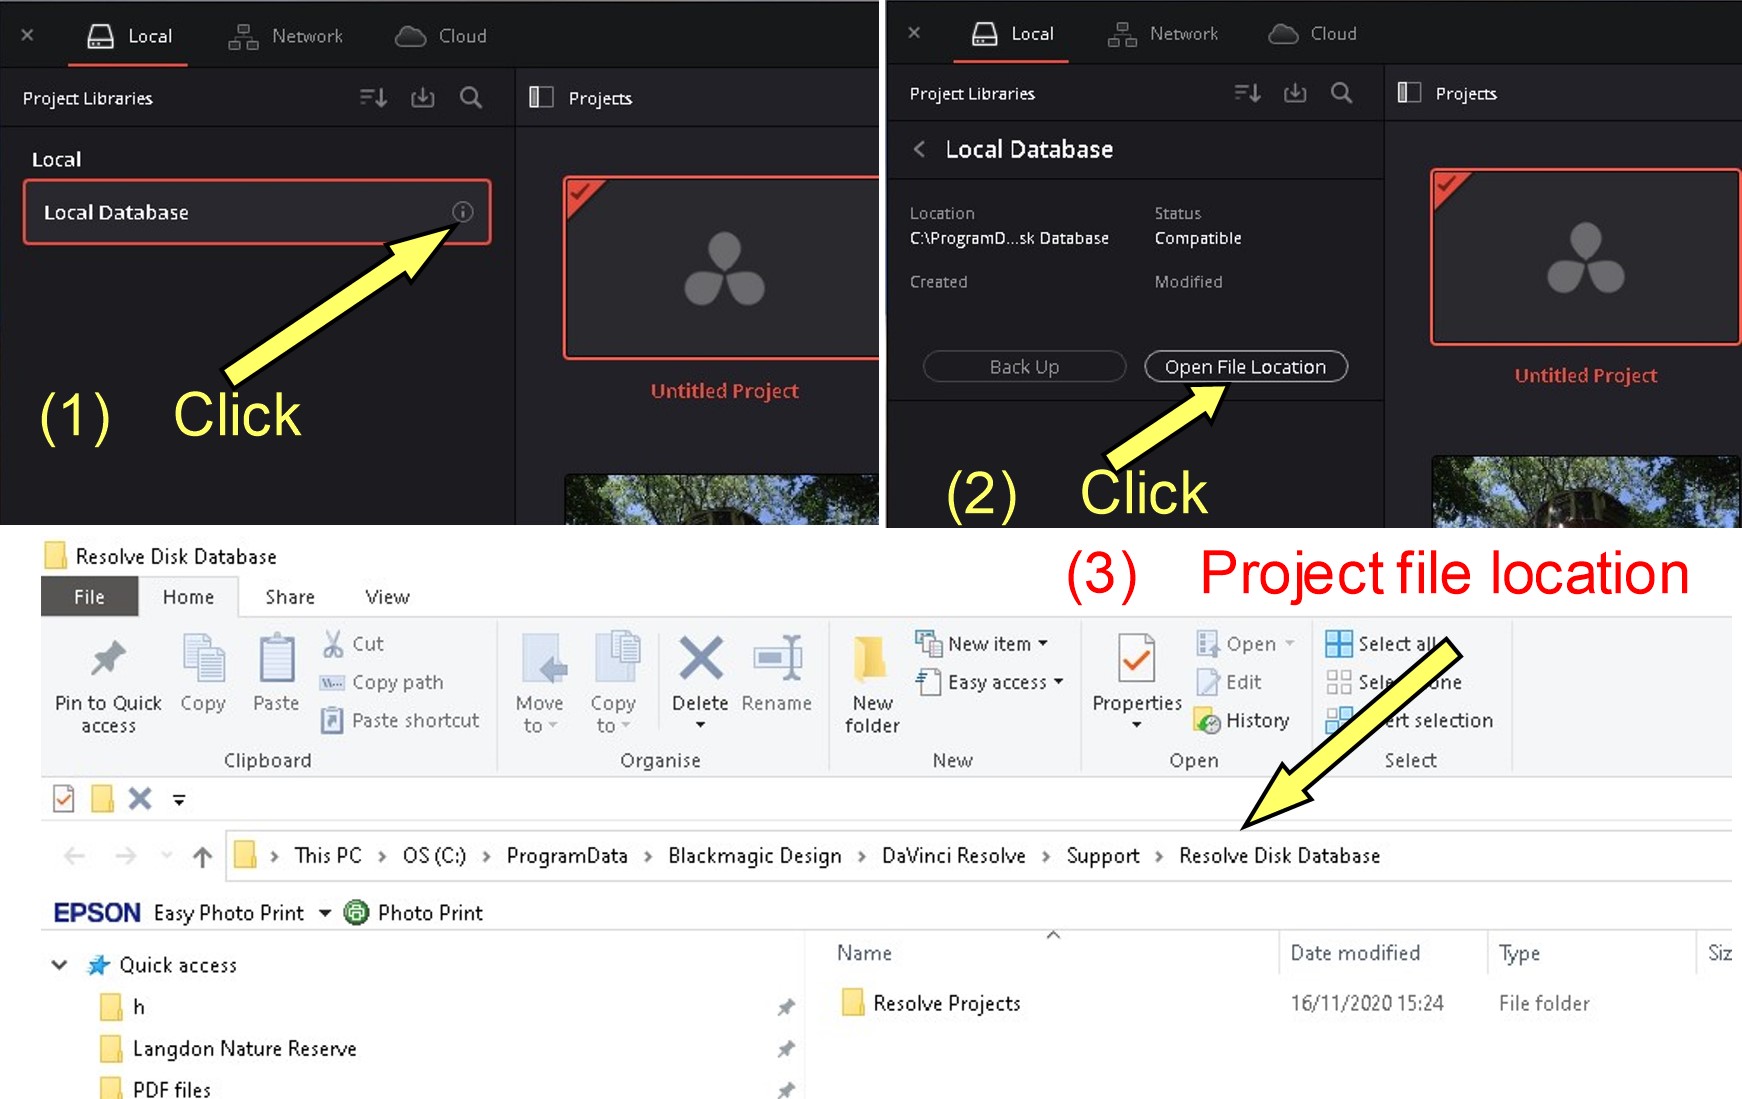The width and height of the screenshot is (1742, 1099).
Task: Switch to Network tab in left panel
Action: (285, 36)
